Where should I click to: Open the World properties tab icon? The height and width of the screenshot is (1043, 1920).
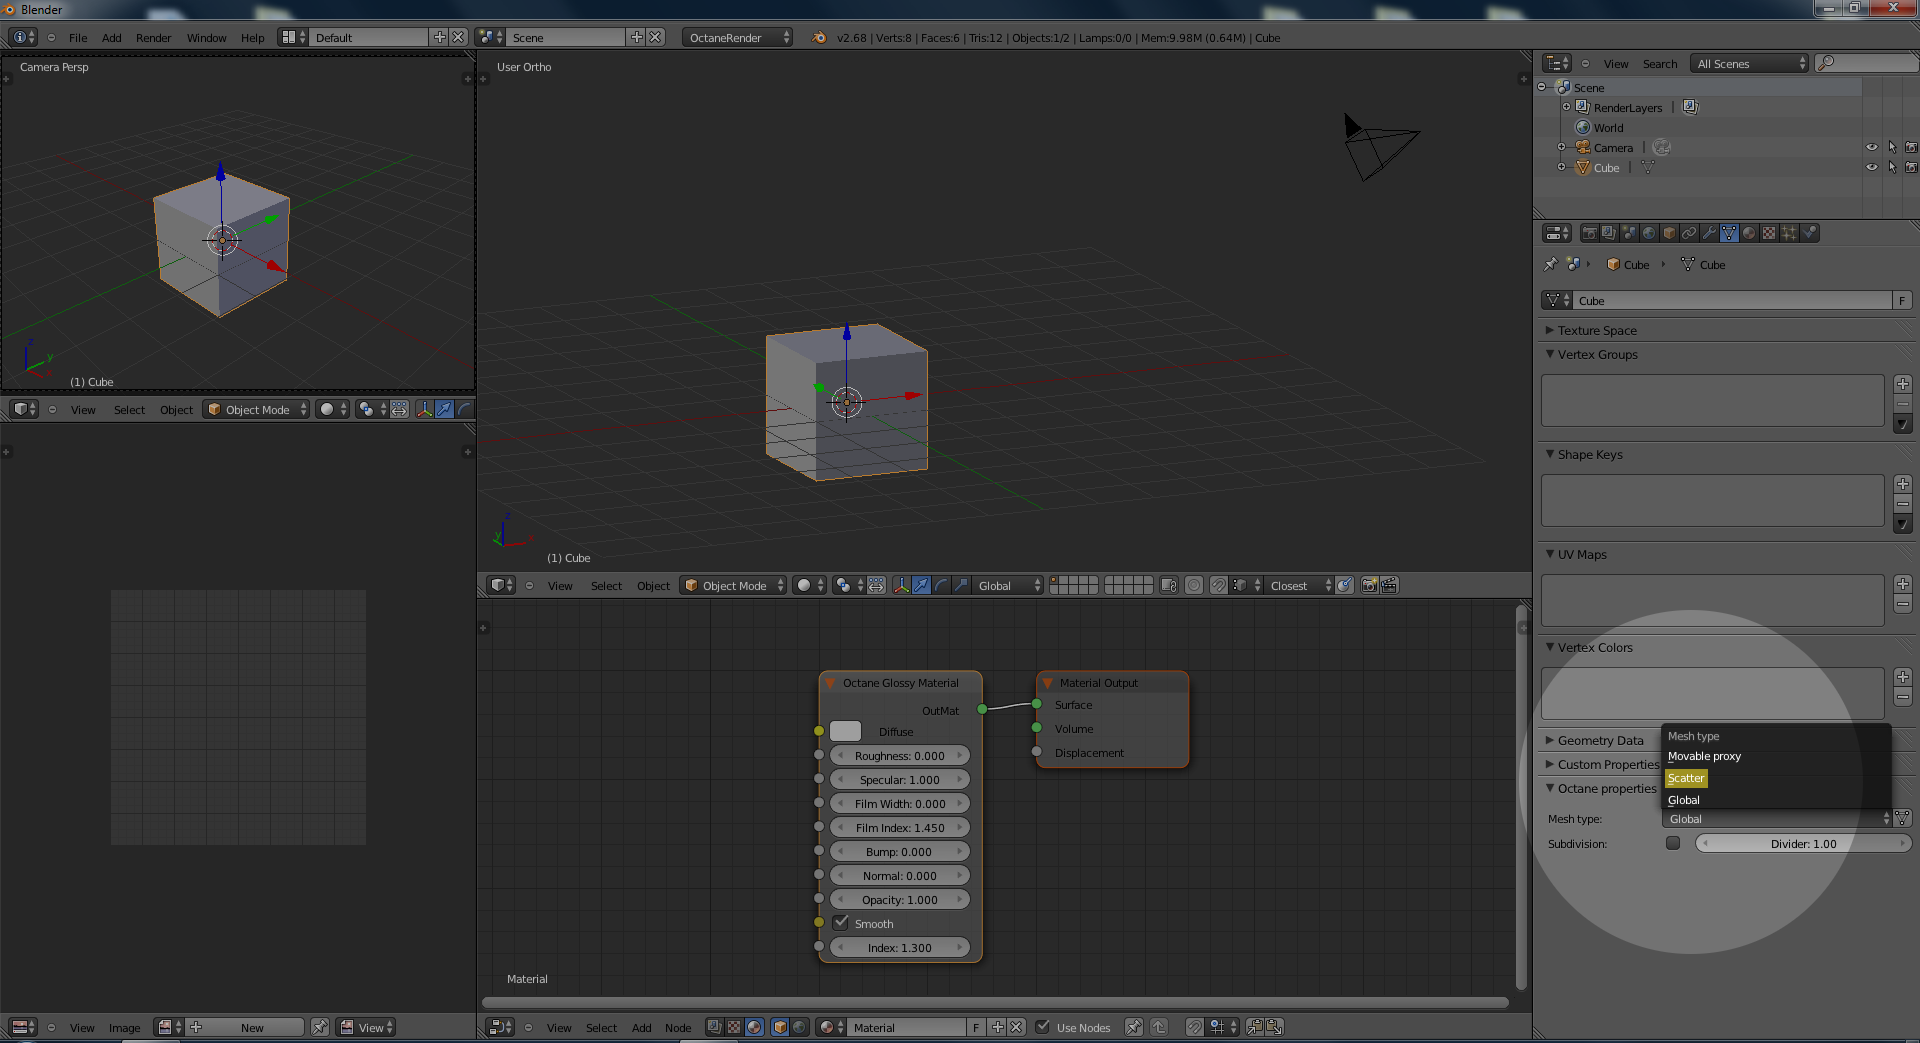pyautogui.click(x=1649, y=233)
